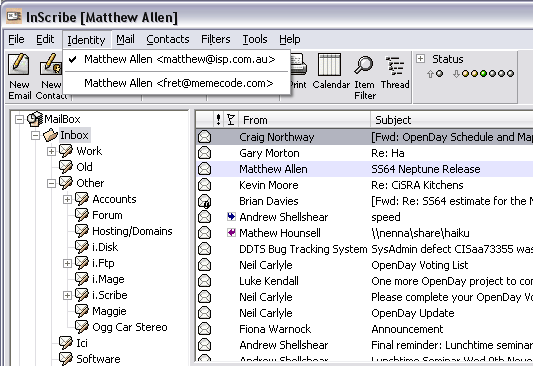Click the priority exclamation column header
The height and width of the screenshot is (366, 533).
click(218, 120)
